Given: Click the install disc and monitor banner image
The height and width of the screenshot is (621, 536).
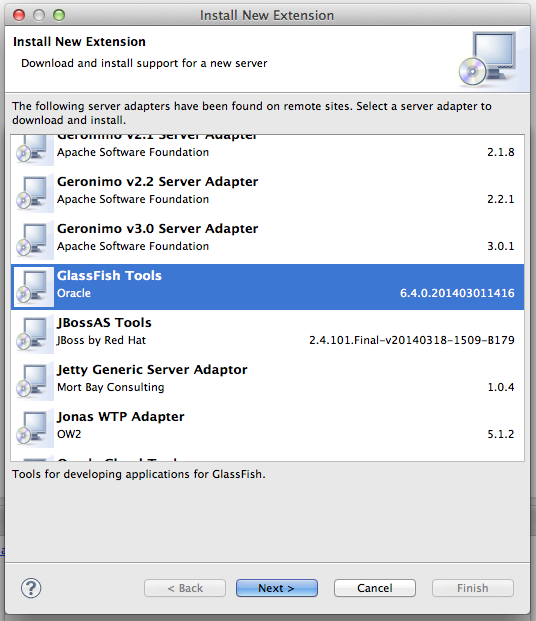Looking at the screenshot, I should 487,59.
